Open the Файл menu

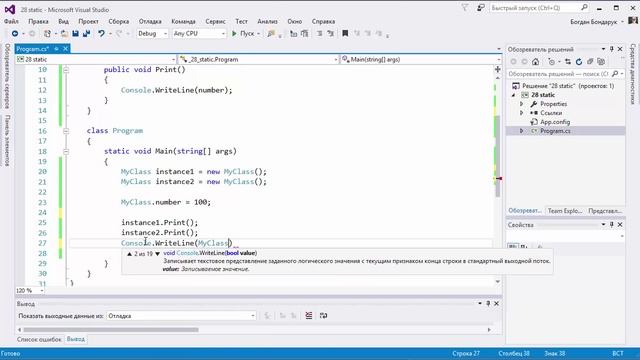pos(11,21)
